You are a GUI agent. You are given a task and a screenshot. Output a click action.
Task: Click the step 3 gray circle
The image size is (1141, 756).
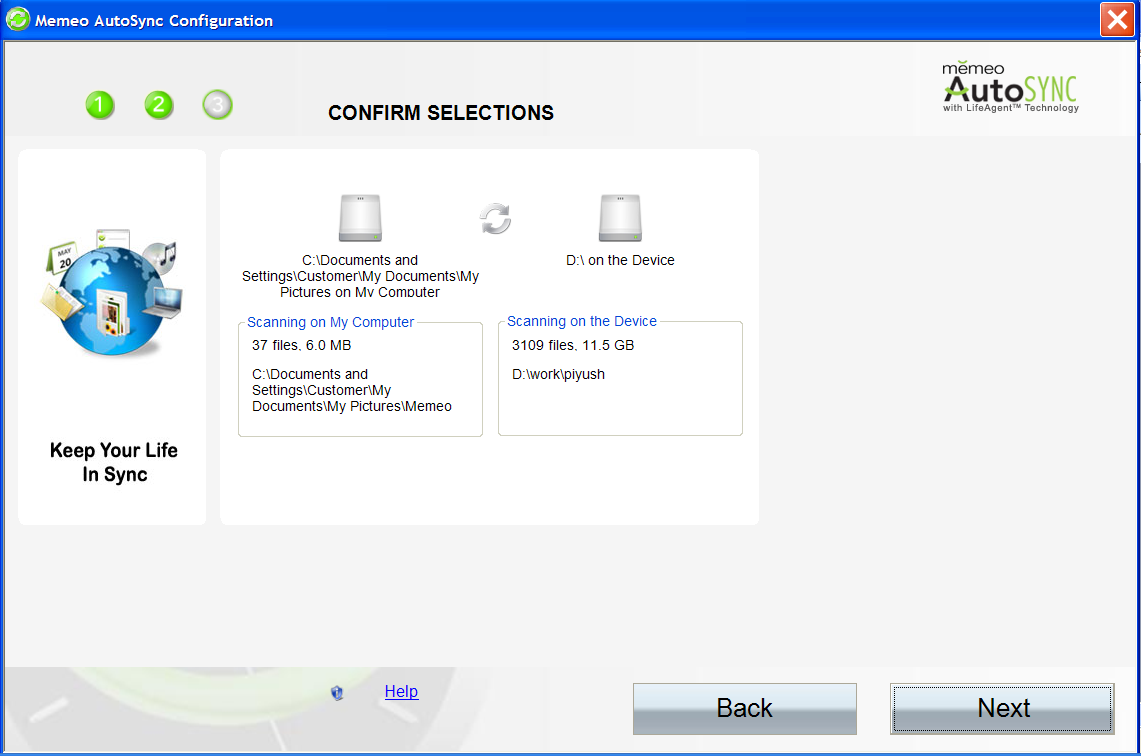[x=218, y=105]
